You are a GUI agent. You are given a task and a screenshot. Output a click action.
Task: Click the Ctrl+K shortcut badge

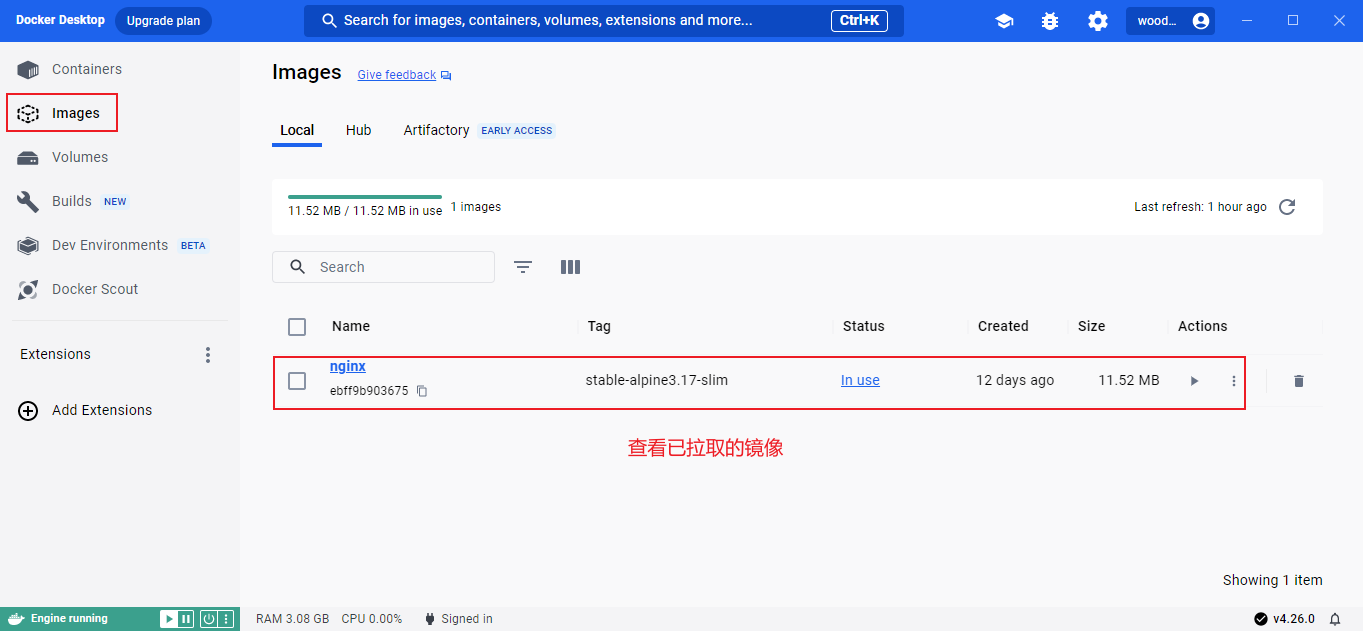coord(859,20)
